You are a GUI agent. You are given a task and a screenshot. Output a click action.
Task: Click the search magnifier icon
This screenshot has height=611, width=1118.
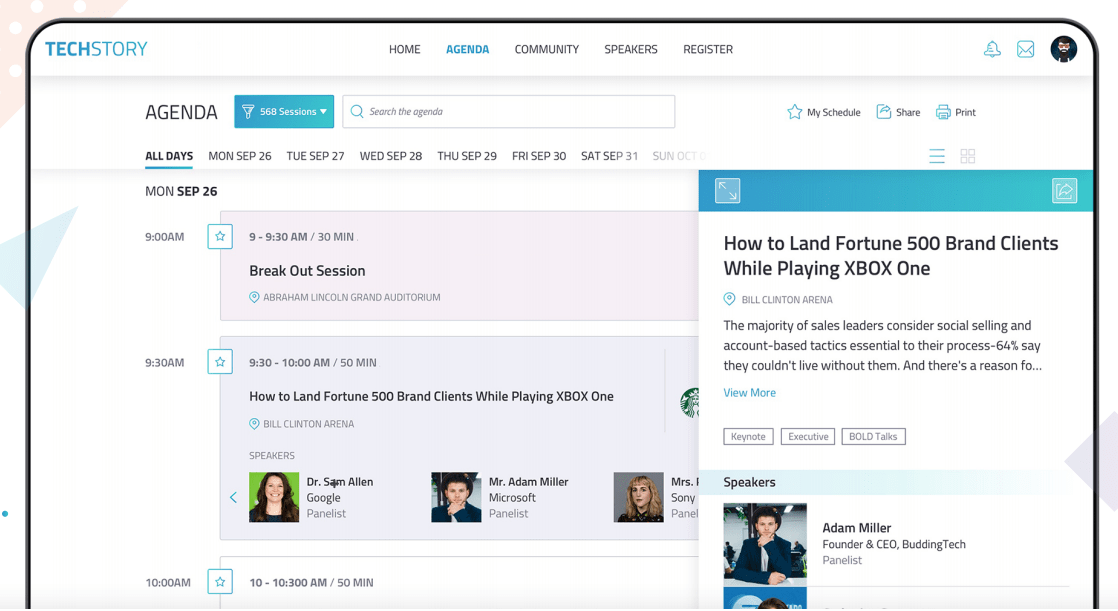357,111
